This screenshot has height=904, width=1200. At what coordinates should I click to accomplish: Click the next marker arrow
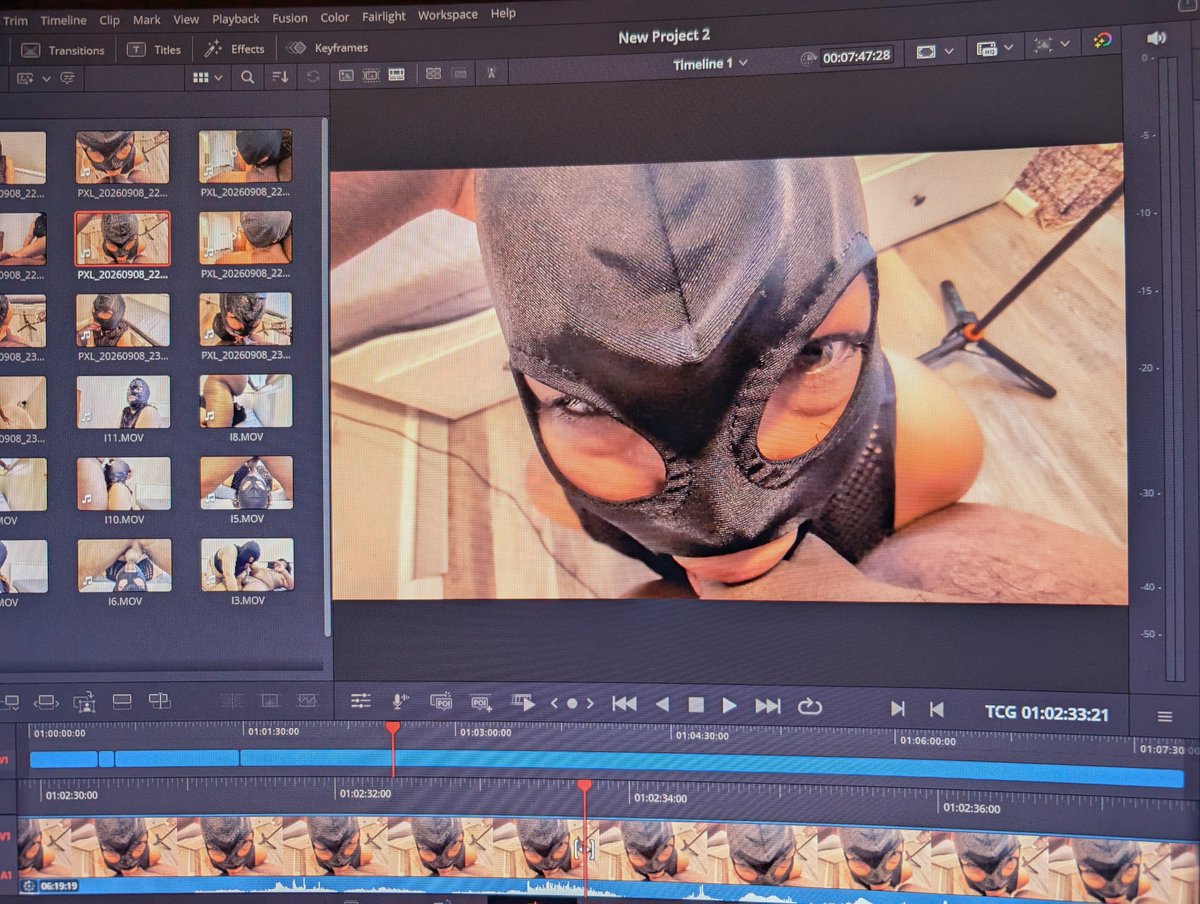pyautogui.click(x=590, y=704)
